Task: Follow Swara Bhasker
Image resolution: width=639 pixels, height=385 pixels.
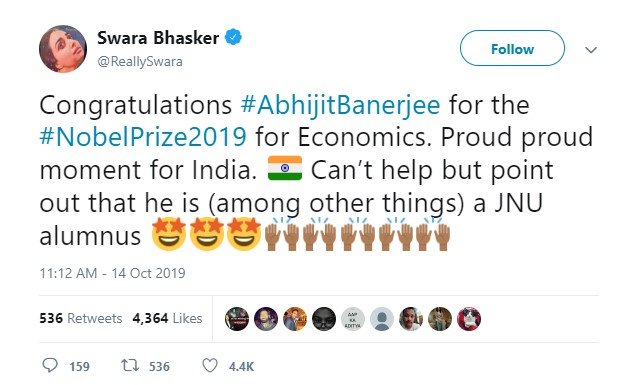Action: coord(512,48)
